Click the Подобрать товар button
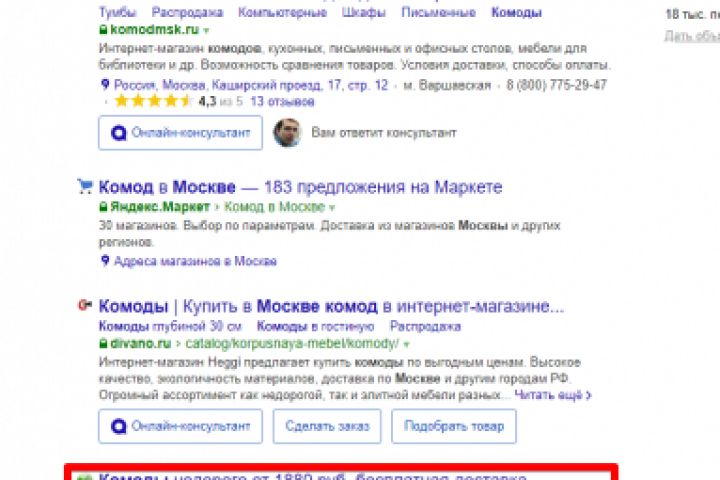 [x=454, y=426]
